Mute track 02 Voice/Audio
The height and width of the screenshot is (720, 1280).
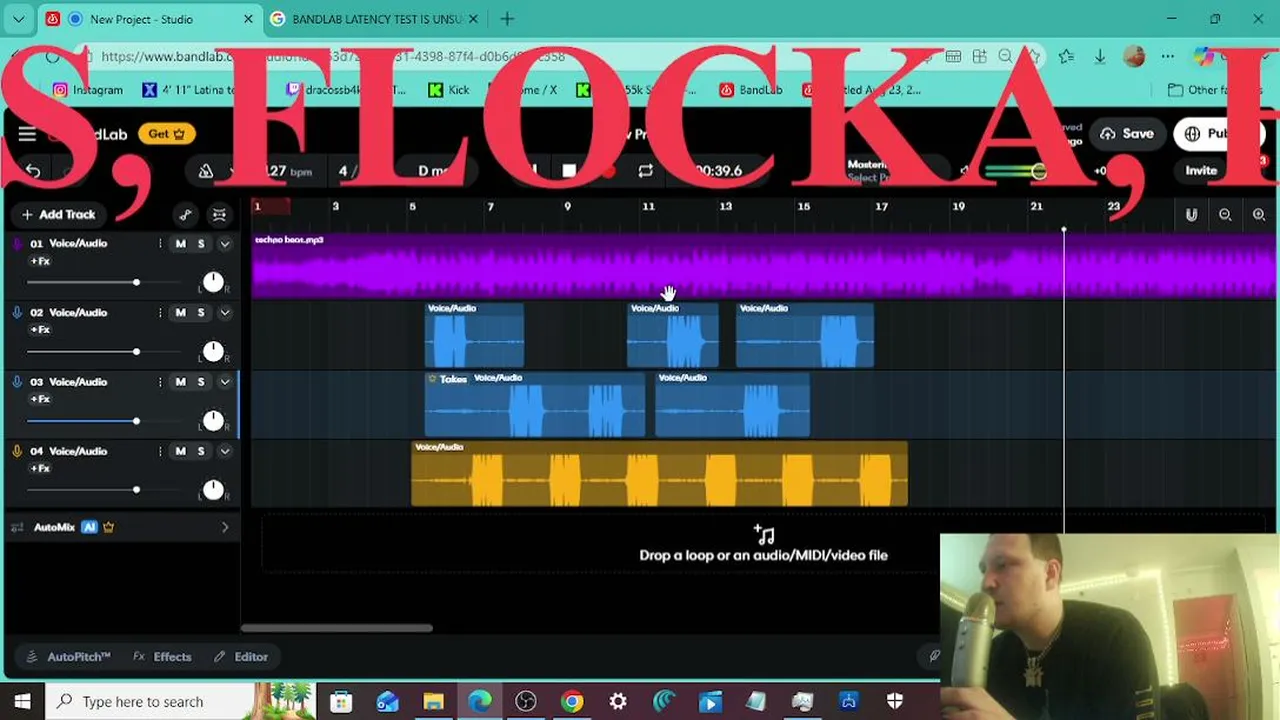[x=181, y=313]
